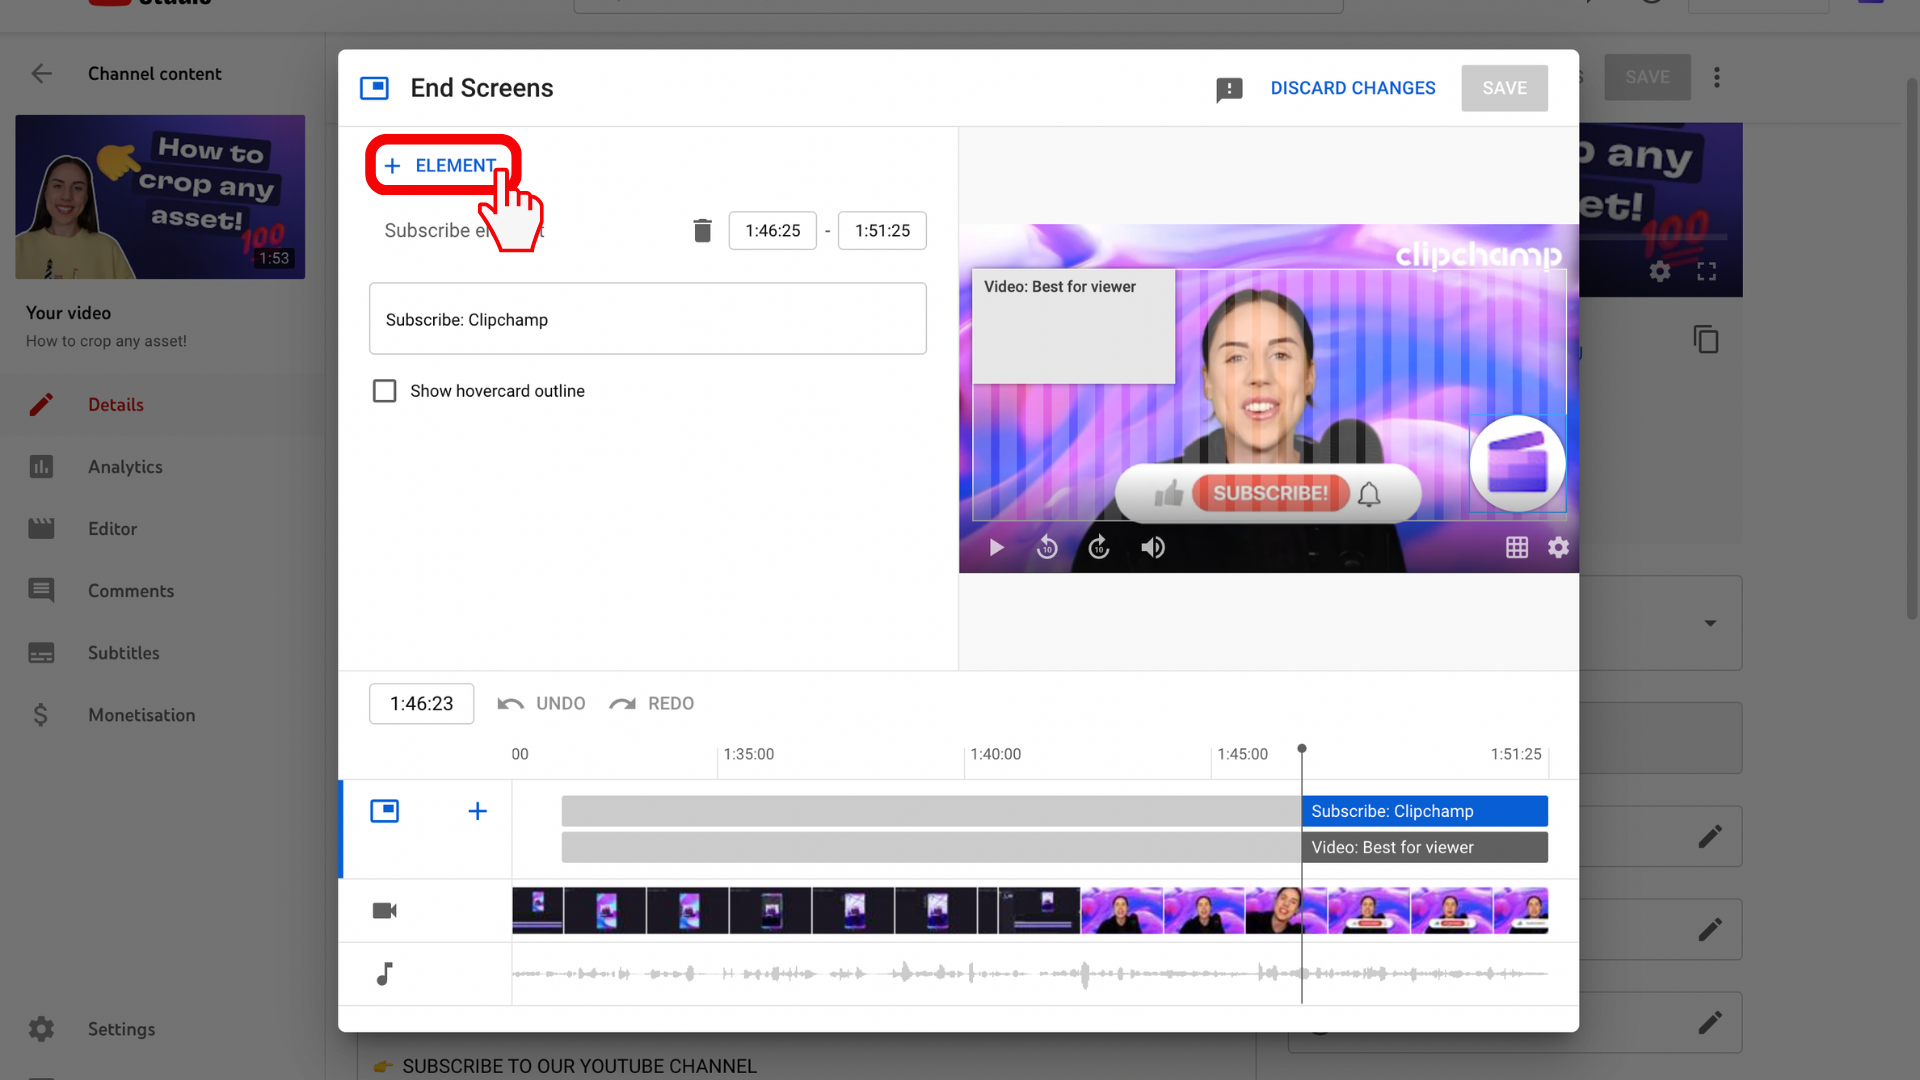Click the timeline playhead marker
1920x1080 pixels.
[1302, 749]
